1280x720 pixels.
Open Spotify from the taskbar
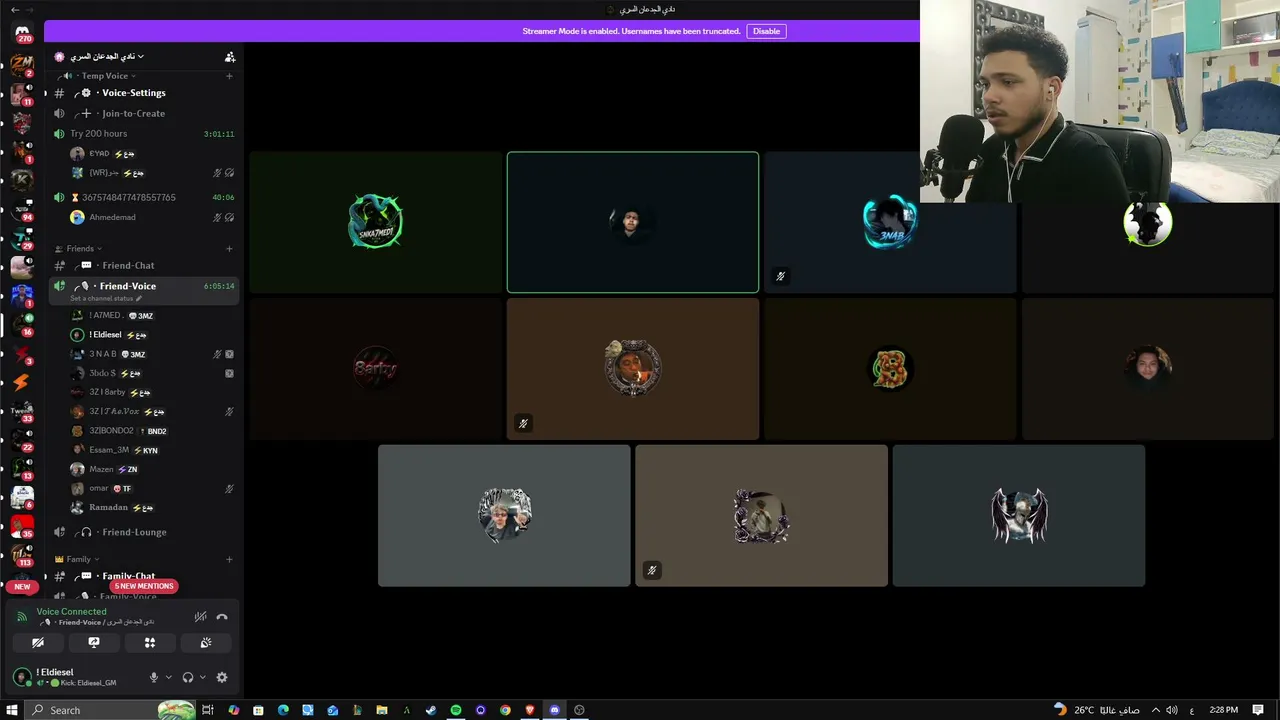(x=456, y=710)
